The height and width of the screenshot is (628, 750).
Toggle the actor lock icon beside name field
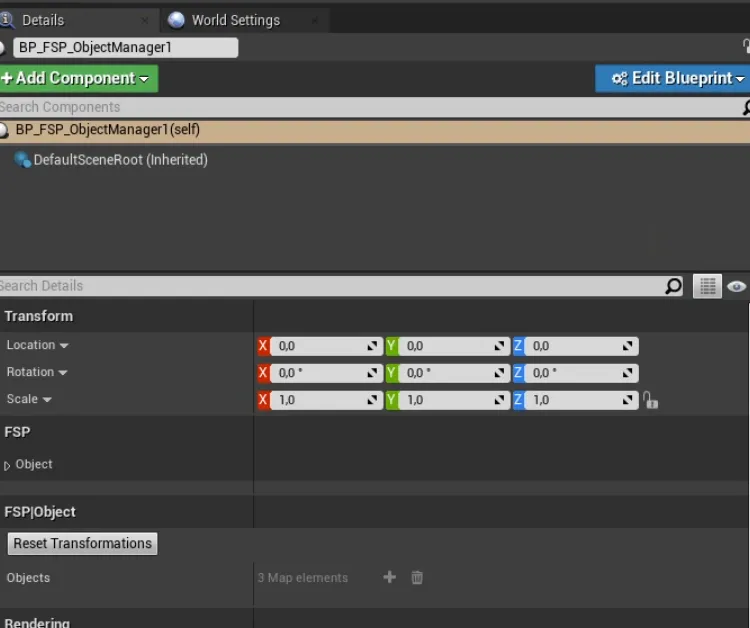pyautogui.click(x=745, y=47)
